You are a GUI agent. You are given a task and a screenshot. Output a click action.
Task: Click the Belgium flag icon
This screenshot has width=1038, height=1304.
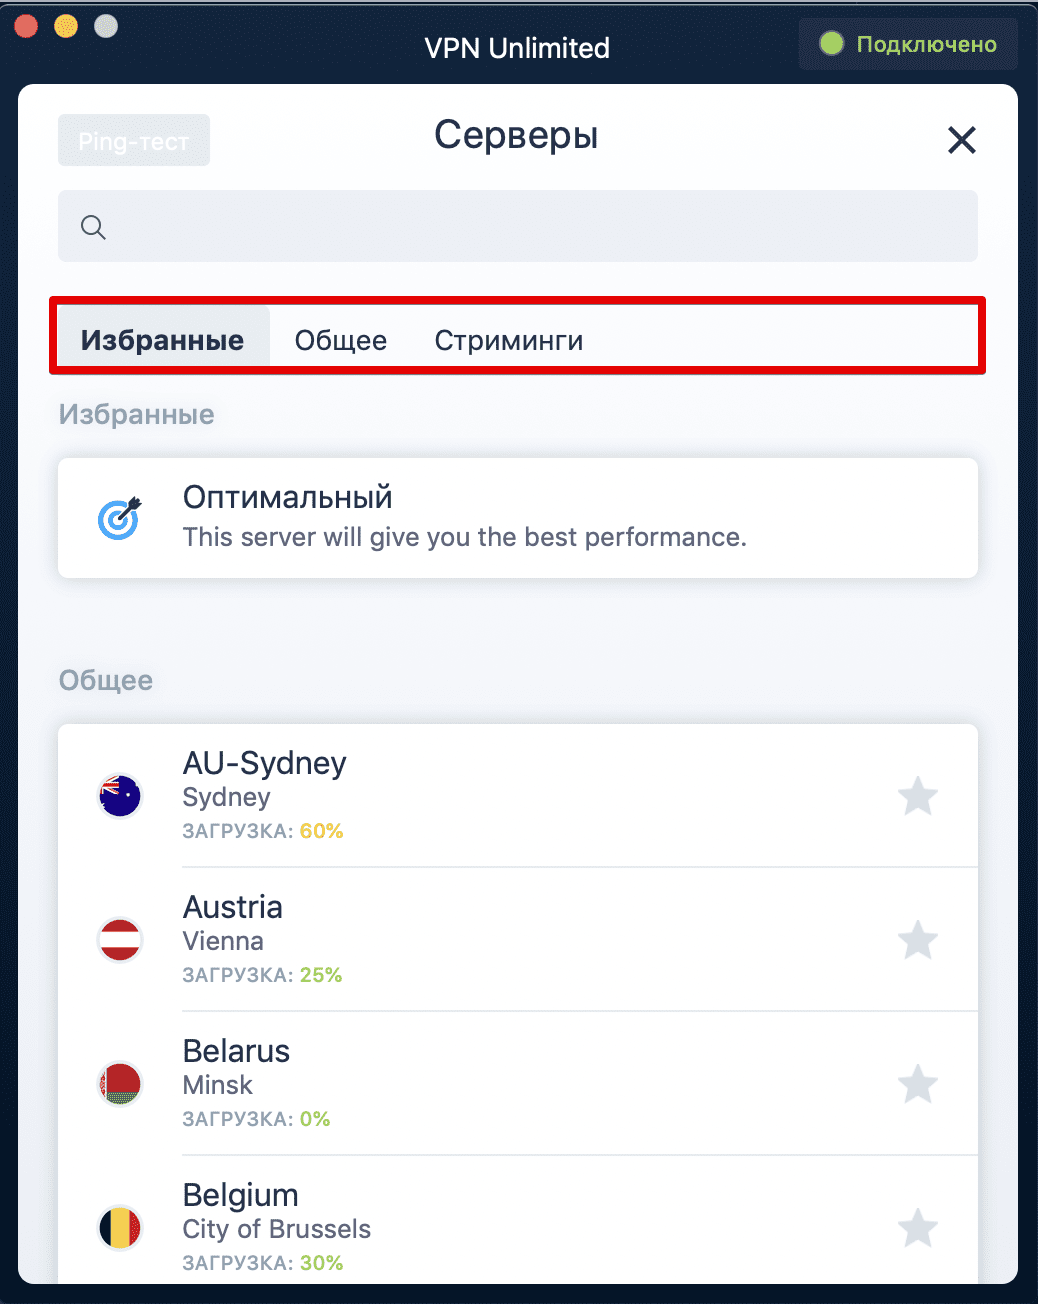pos(119,1228)
